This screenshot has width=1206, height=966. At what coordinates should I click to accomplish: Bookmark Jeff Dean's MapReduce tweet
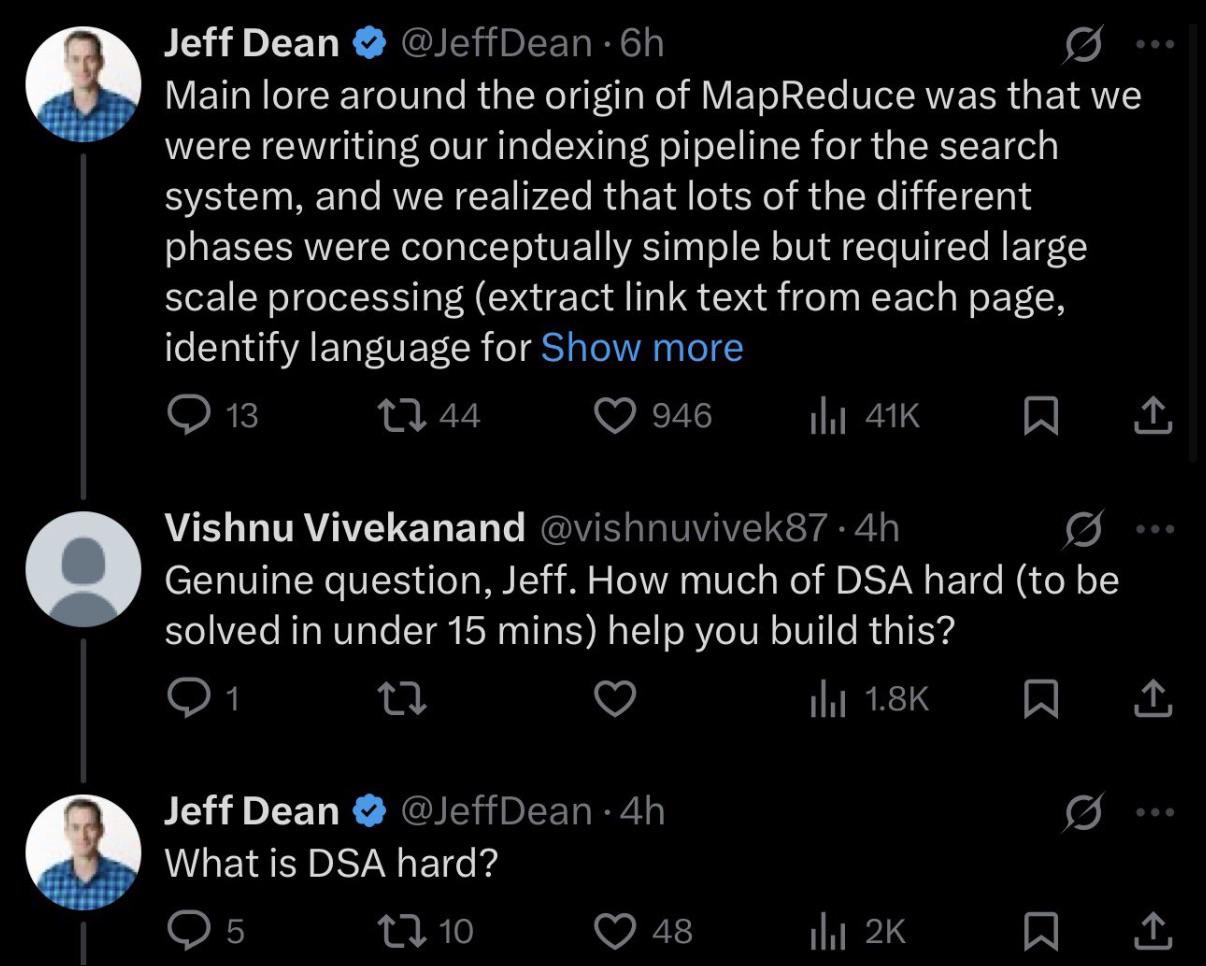(x=1042, y=417)
